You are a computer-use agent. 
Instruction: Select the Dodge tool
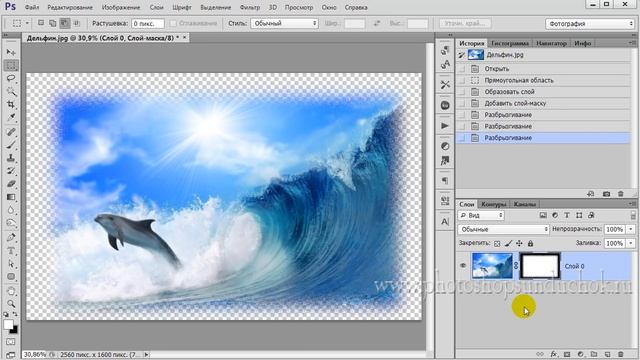[11, 223]
